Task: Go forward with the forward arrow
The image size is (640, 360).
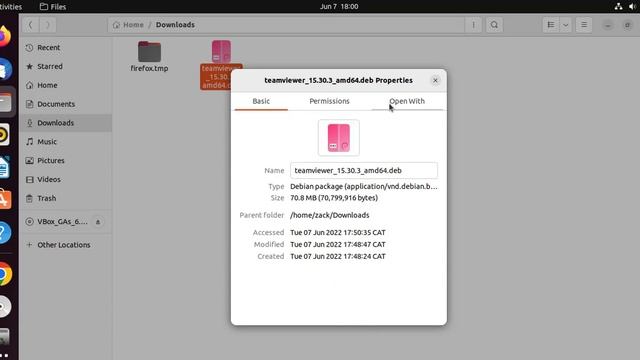Action: pyautogui.click(x=47, y=25)
